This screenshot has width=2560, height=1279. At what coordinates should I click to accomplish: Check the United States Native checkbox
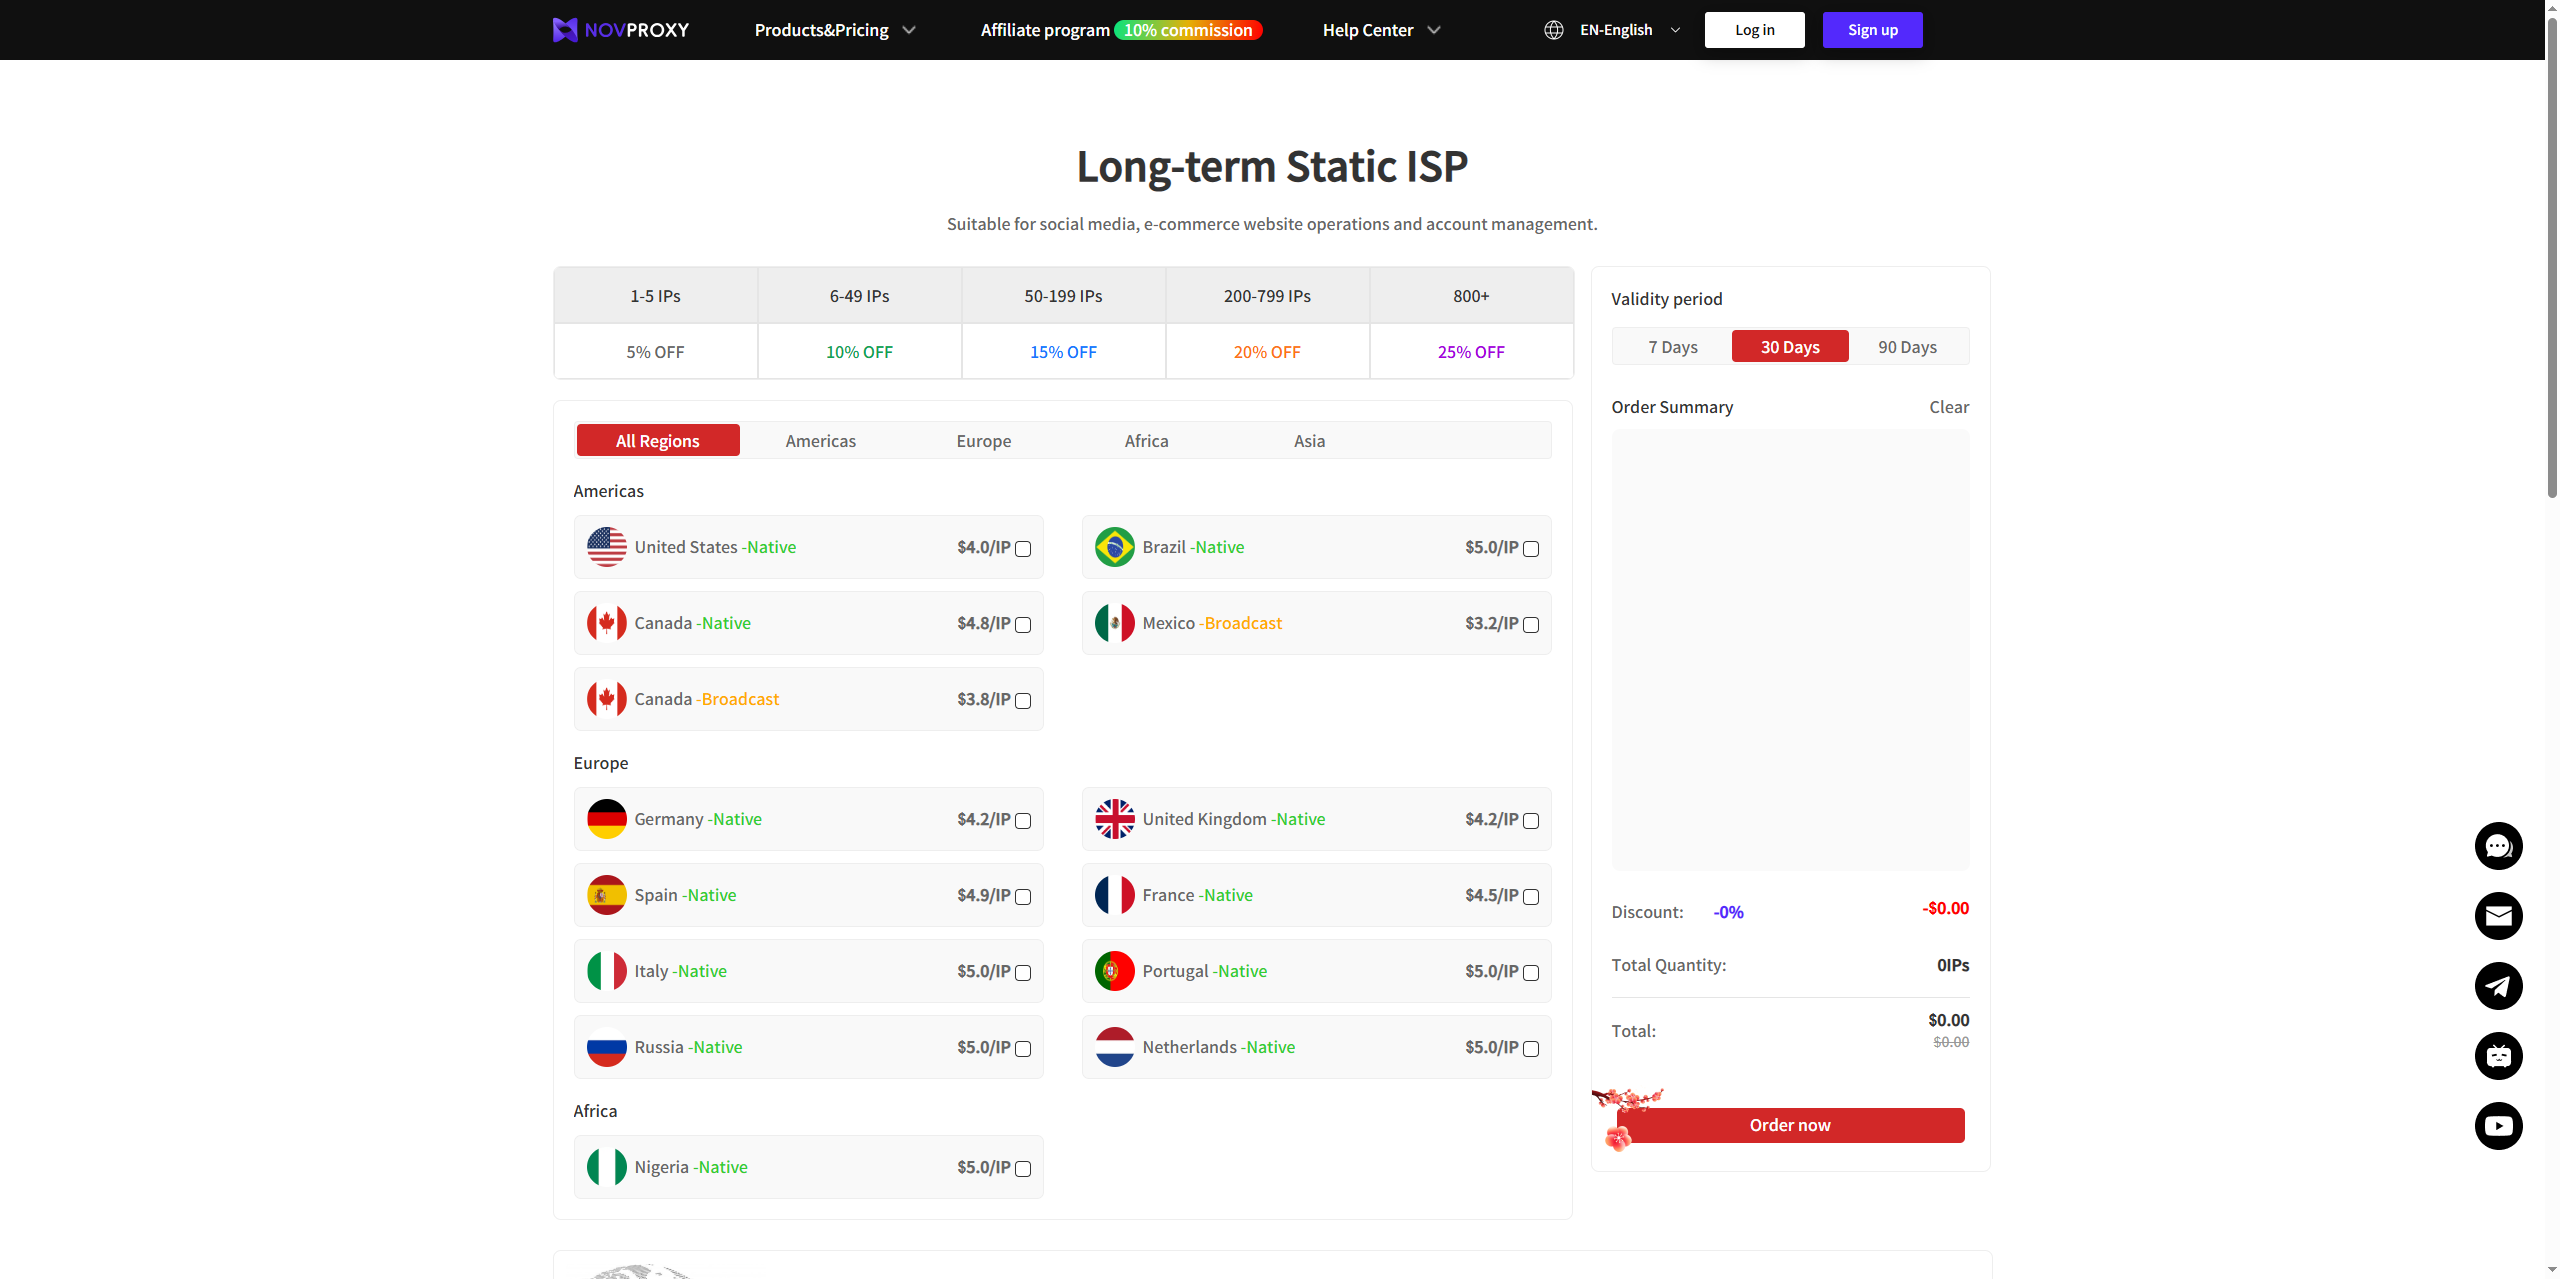(x=1023, y=549)
